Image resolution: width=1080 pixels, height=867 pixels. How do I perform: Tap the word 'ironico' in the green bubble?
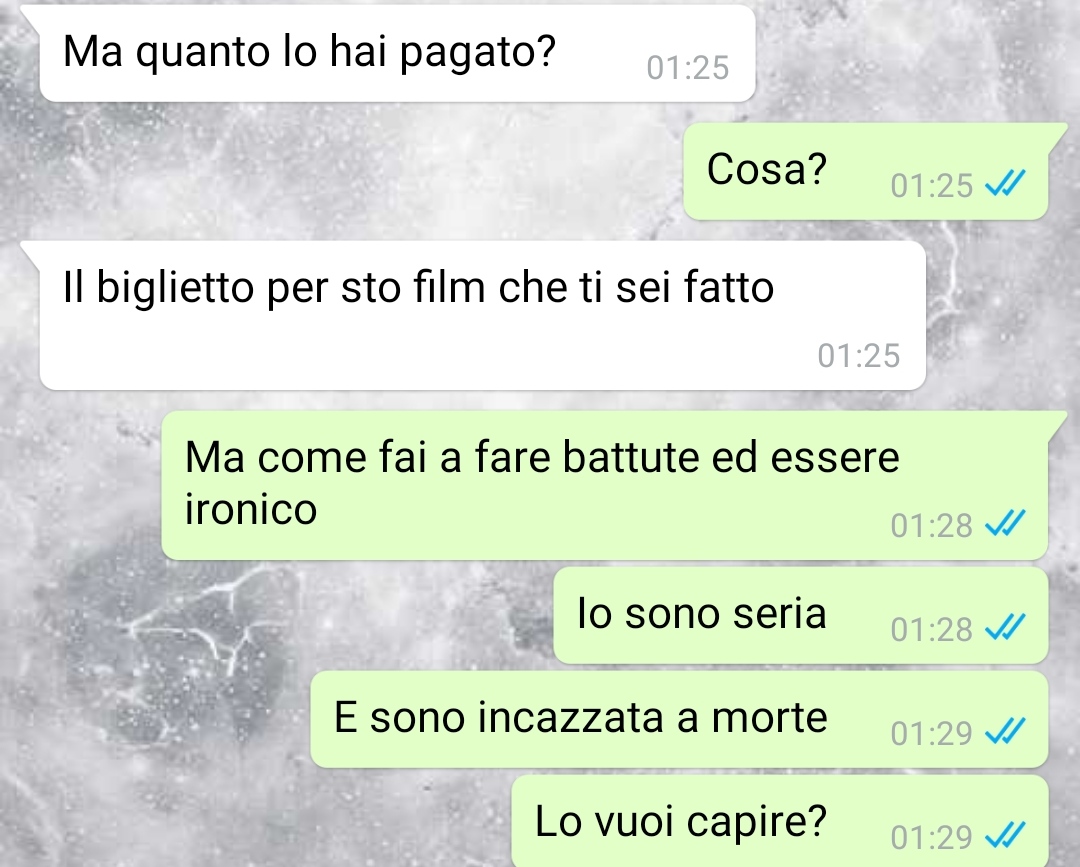point(251,510)
